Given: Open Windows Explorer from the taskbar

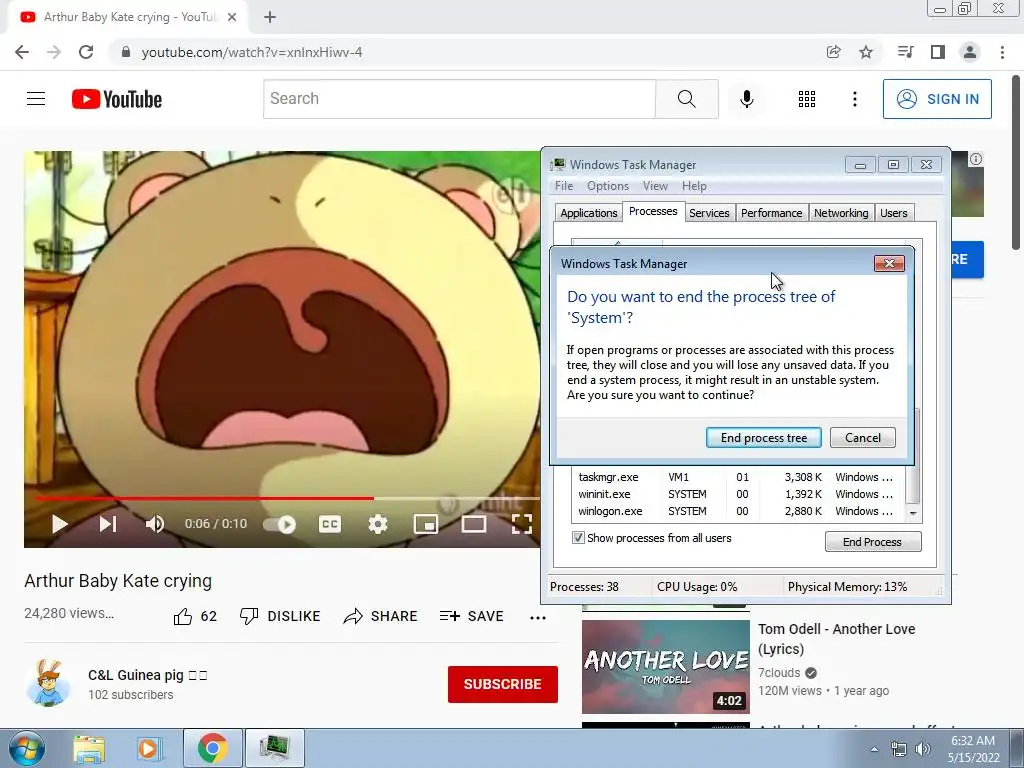Looking at the screenshot, I should coord(89,748).
